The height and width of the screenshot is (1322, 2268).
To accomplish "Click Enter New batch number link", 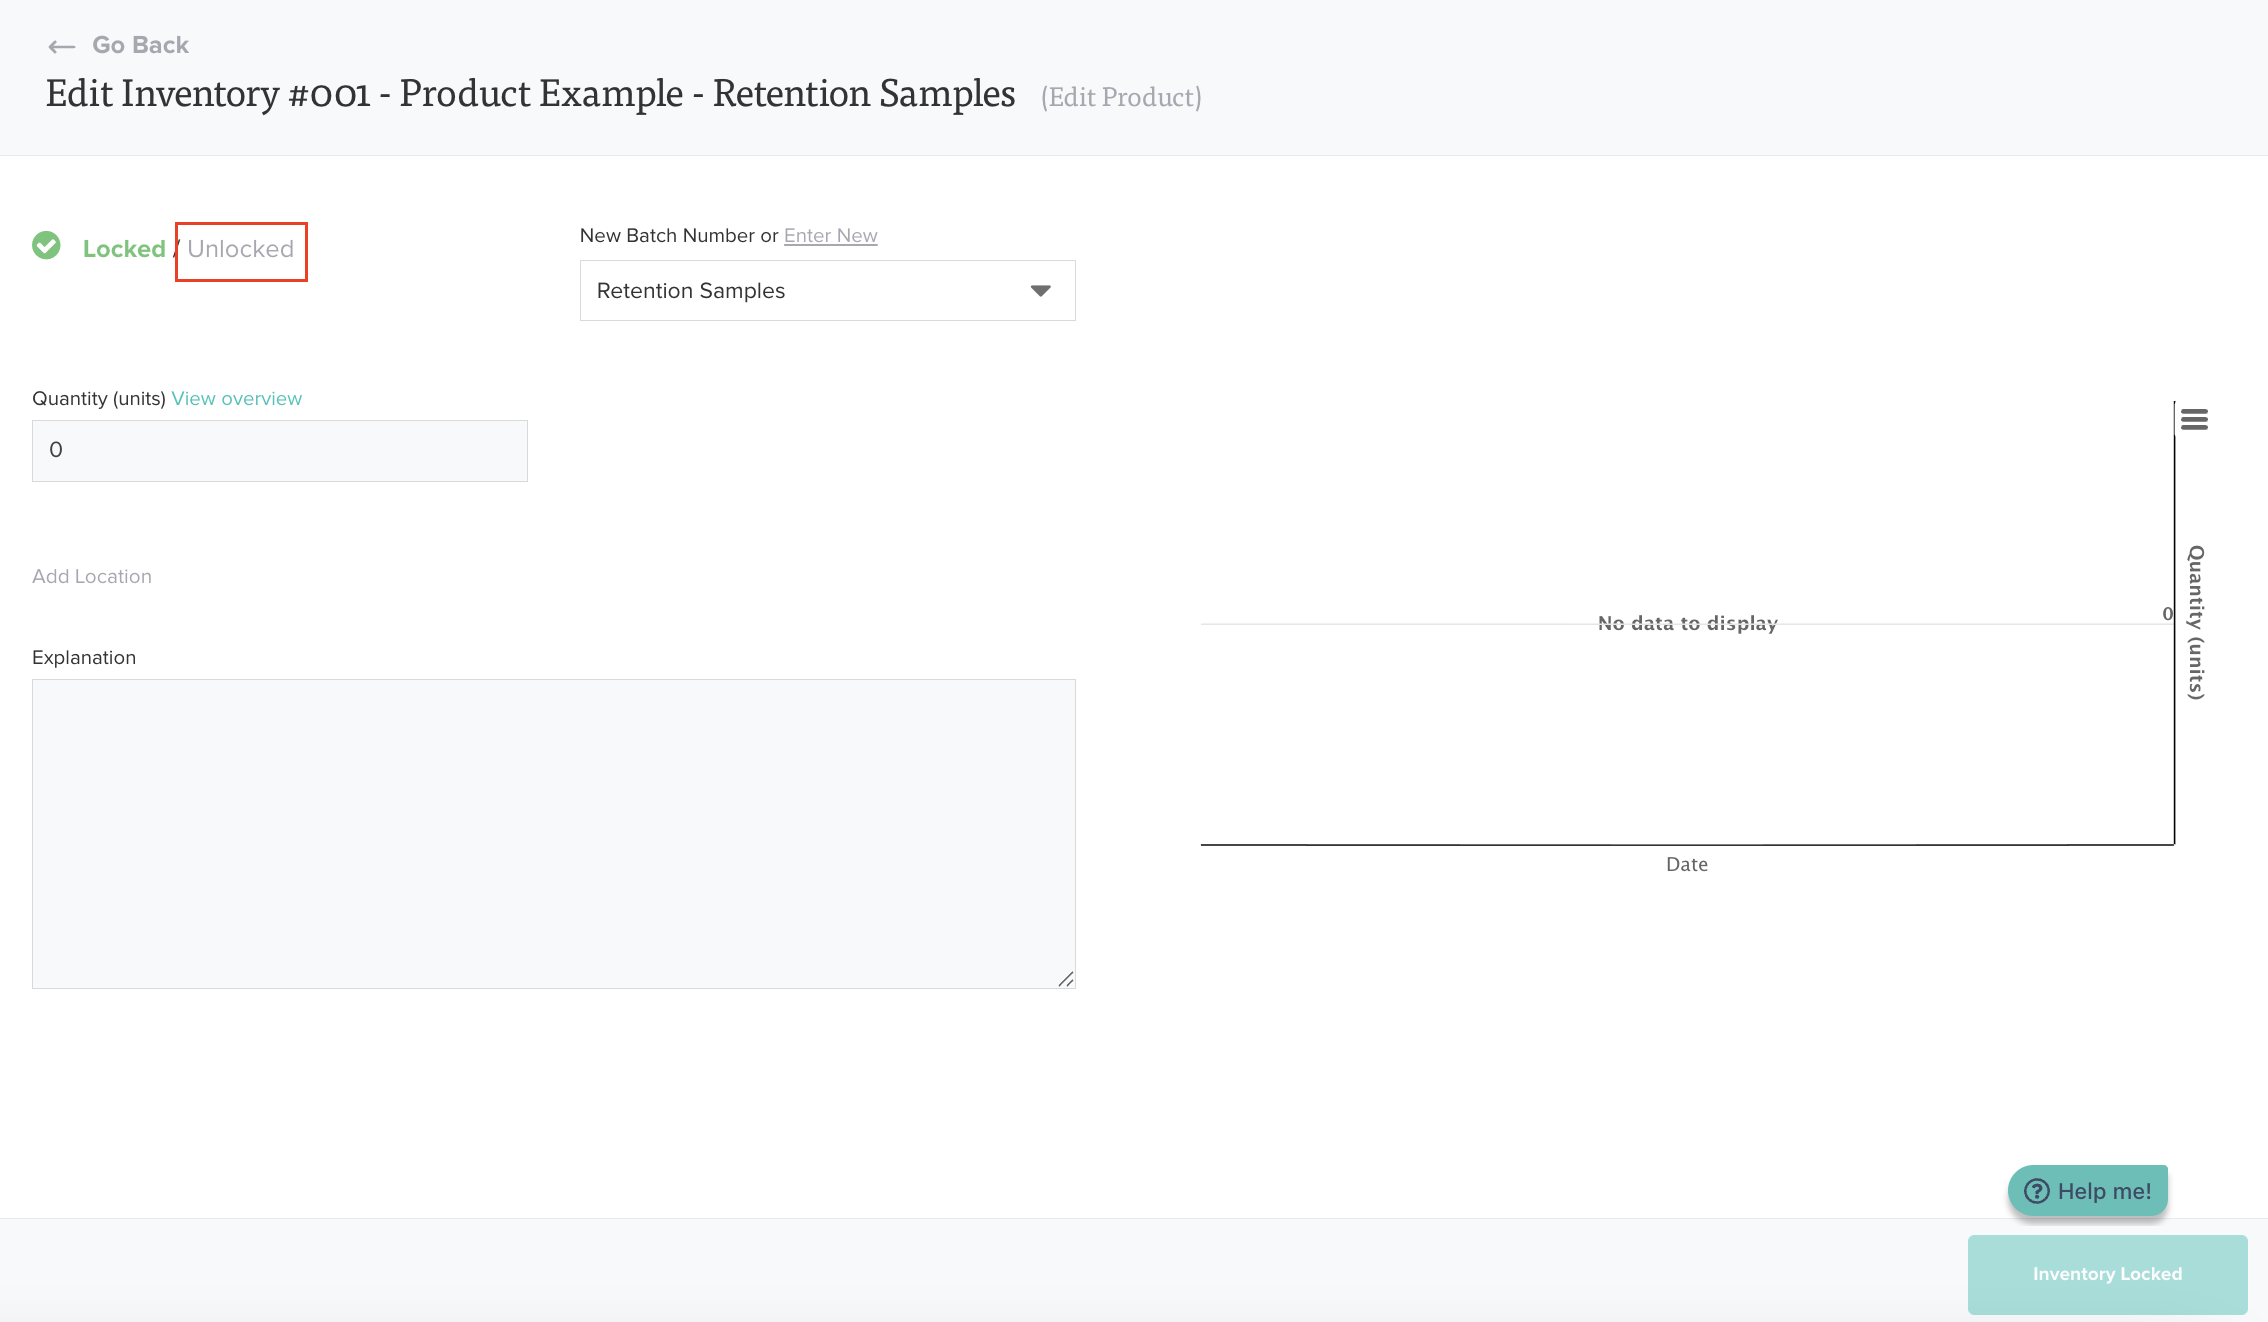I will pyautogui.click(x=830, y=236).
